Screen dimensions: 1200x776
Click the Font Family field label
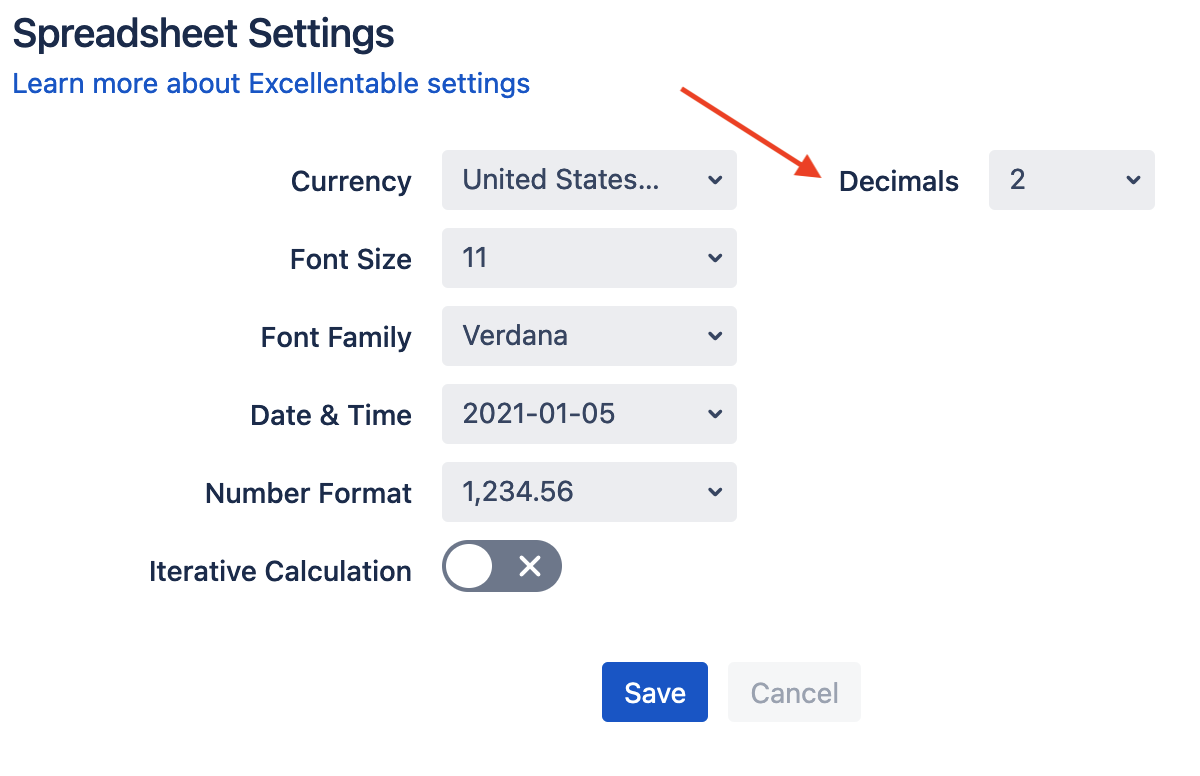click(x=336, y=337)
